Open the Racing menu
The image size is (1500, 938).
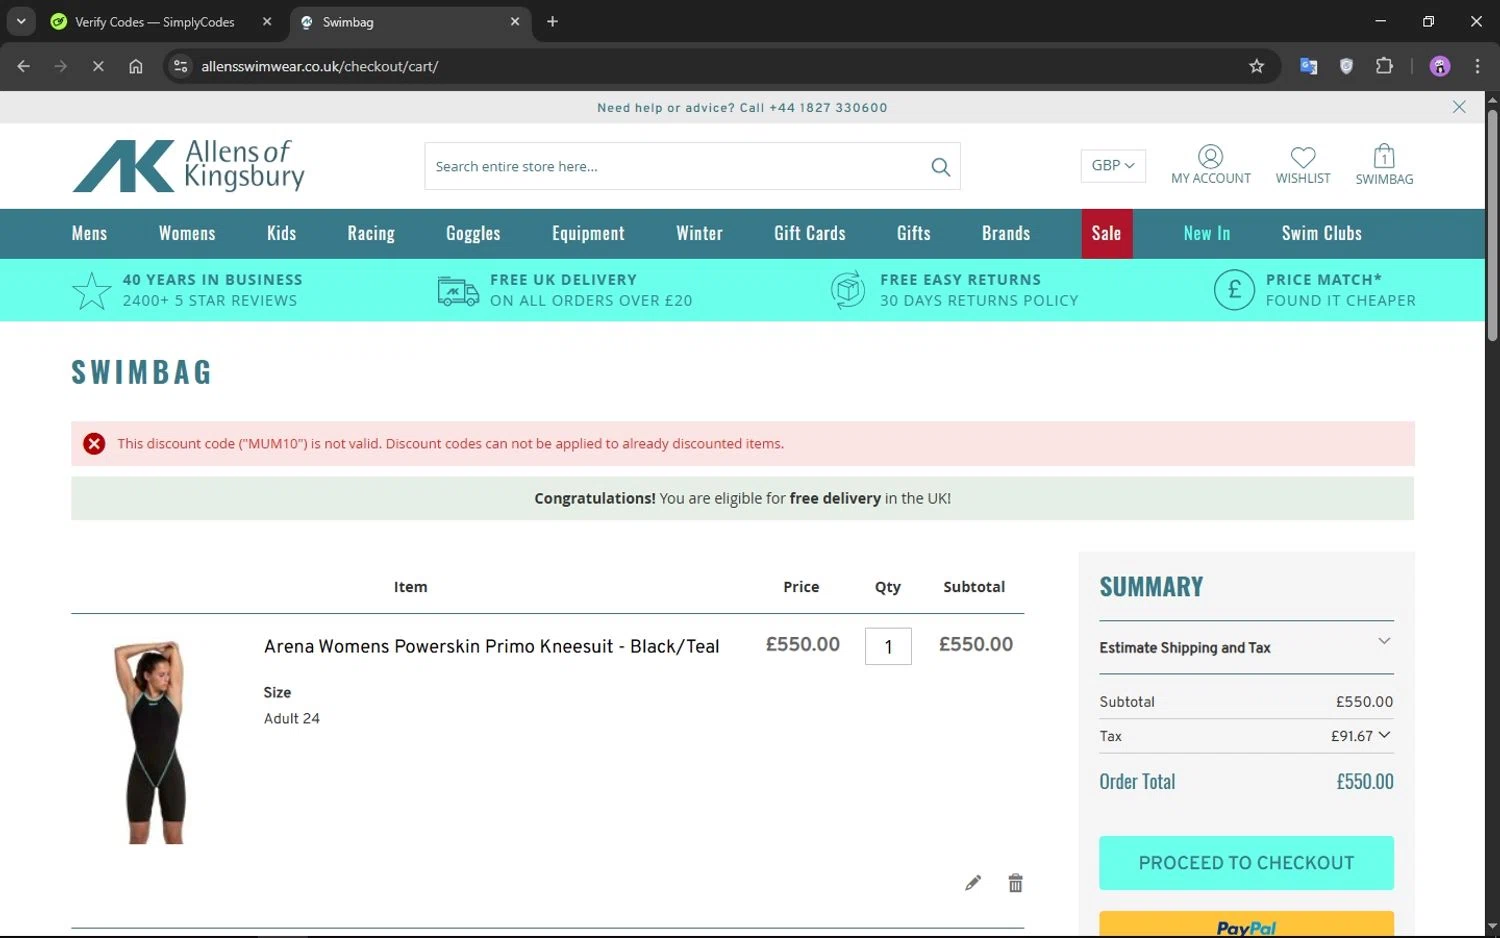pyautogui.click(x=371, y=233)
